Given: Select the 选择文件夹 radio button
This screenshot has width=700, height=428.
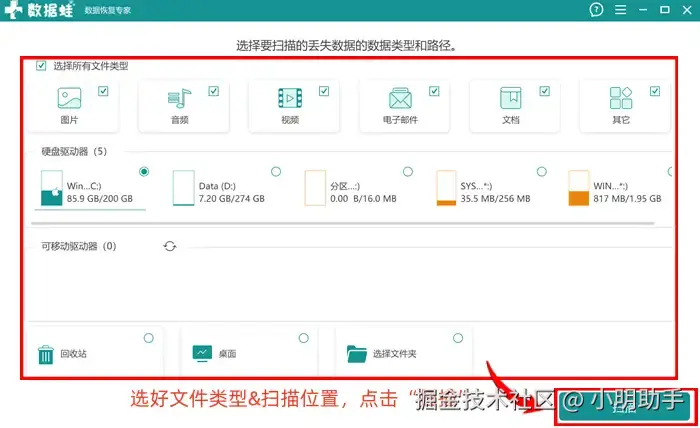Looking at the screenshot, I should click(x=458, y=338).
